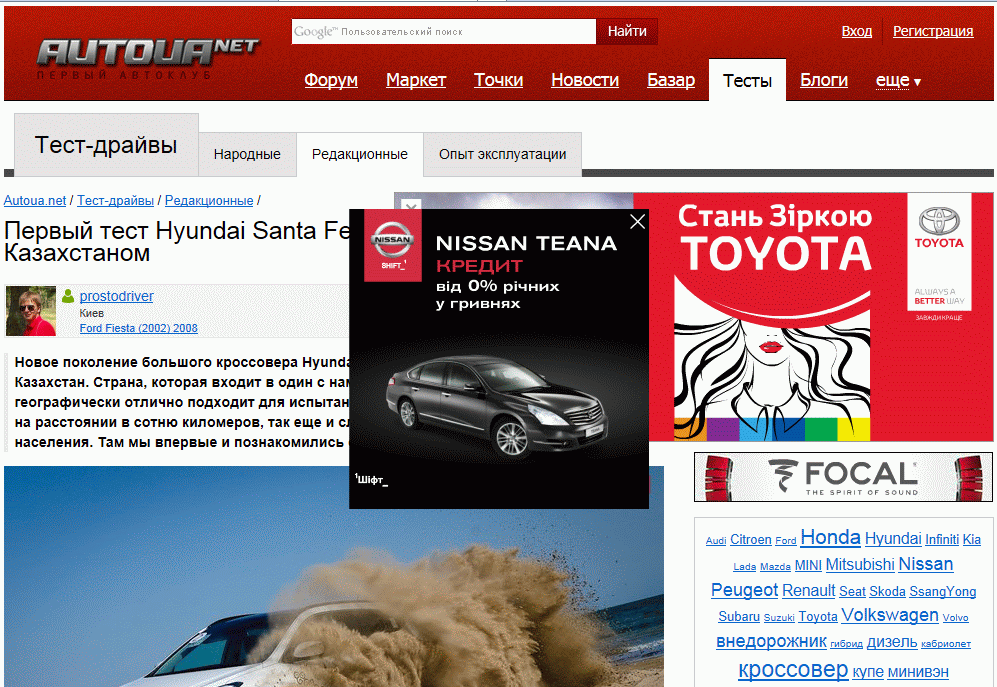Viewport: 997px width, 687px height.
Task: Select the Volkswagen tag
Action: (890, 615)
